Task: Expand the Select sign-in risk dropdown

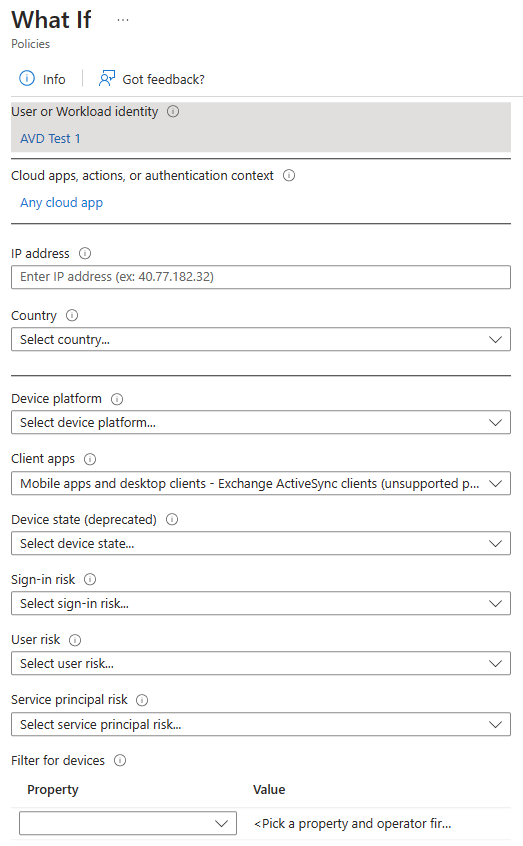Action: tap(261, 603)
